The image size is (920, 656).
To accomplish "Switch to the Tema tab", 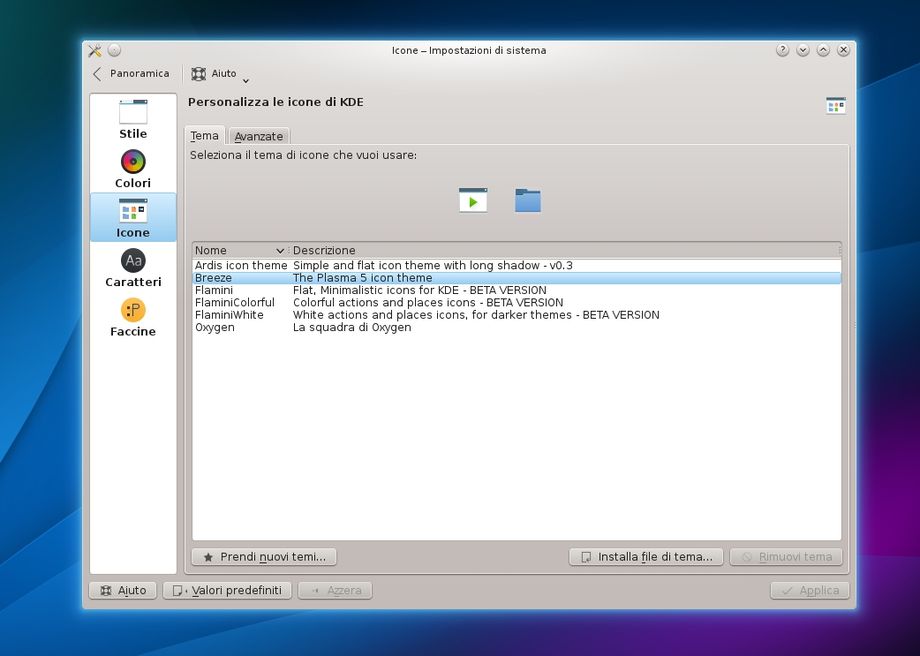I will tap(205, 136).
